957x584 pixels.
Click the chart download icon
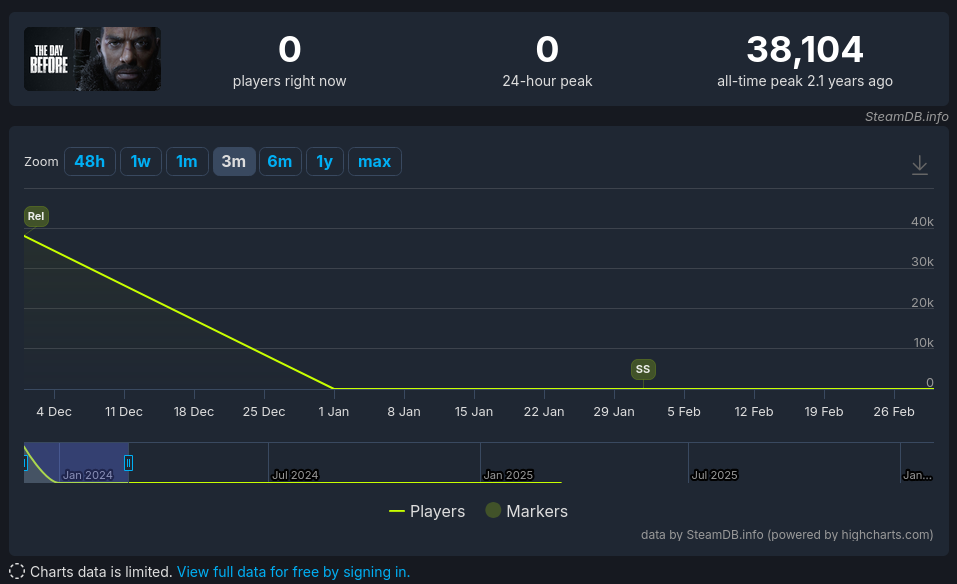[919, 165]
